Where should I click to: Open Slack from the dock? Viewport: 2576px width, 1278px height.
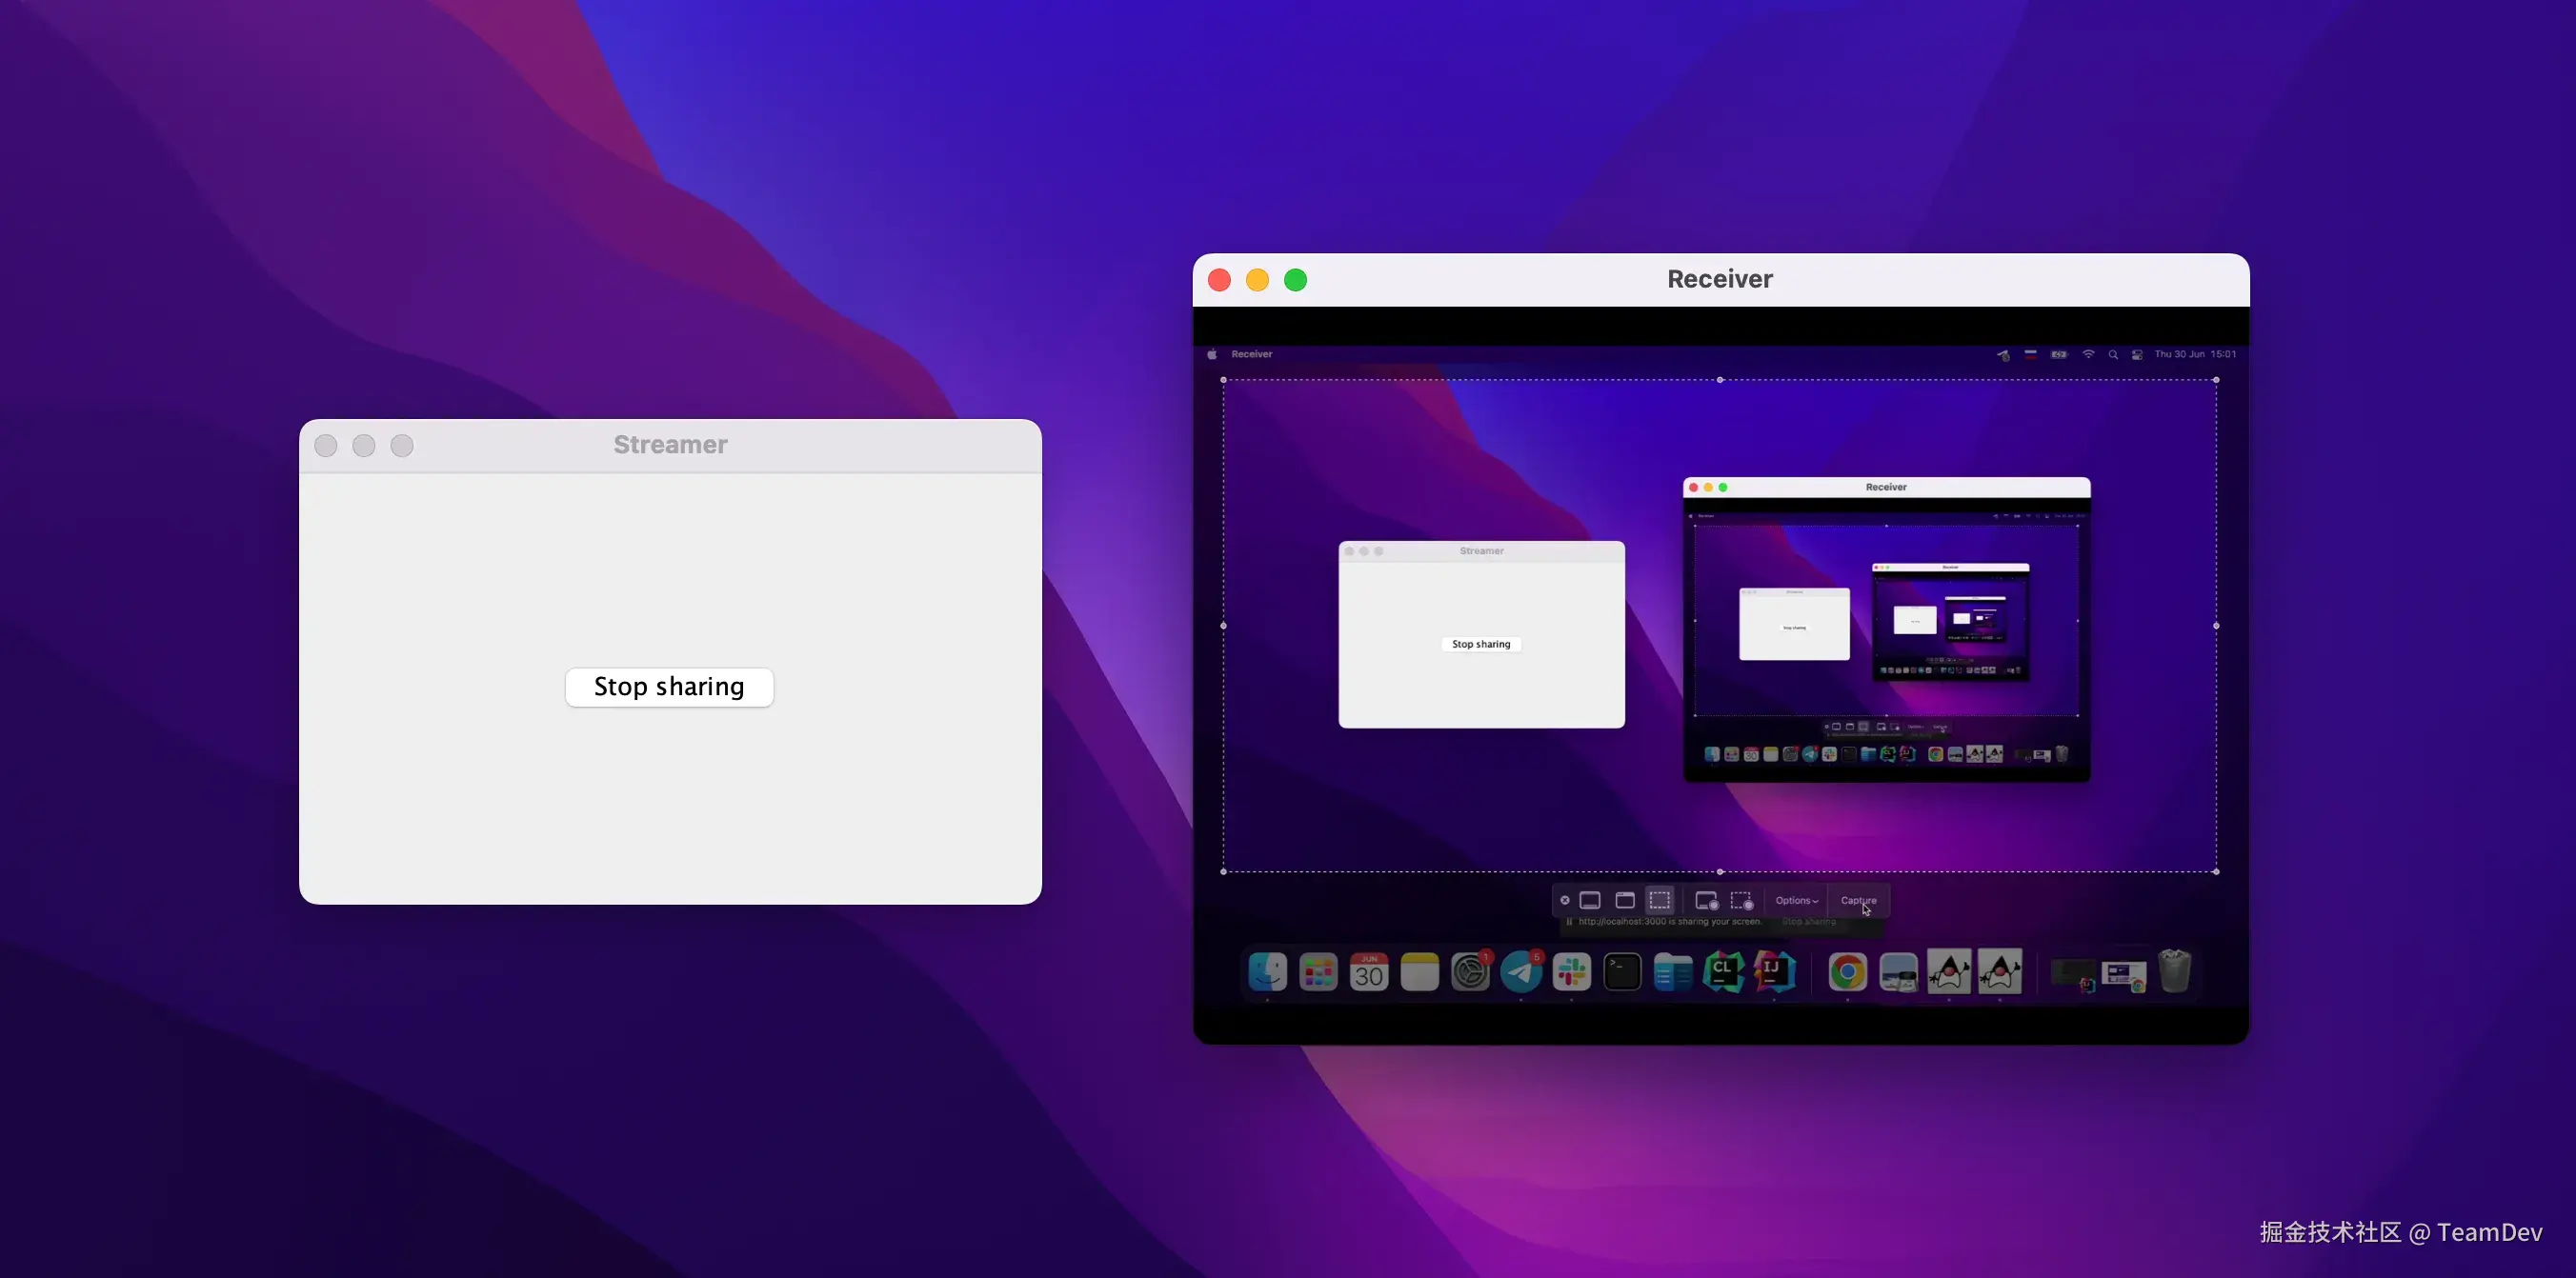(1572, 972)
